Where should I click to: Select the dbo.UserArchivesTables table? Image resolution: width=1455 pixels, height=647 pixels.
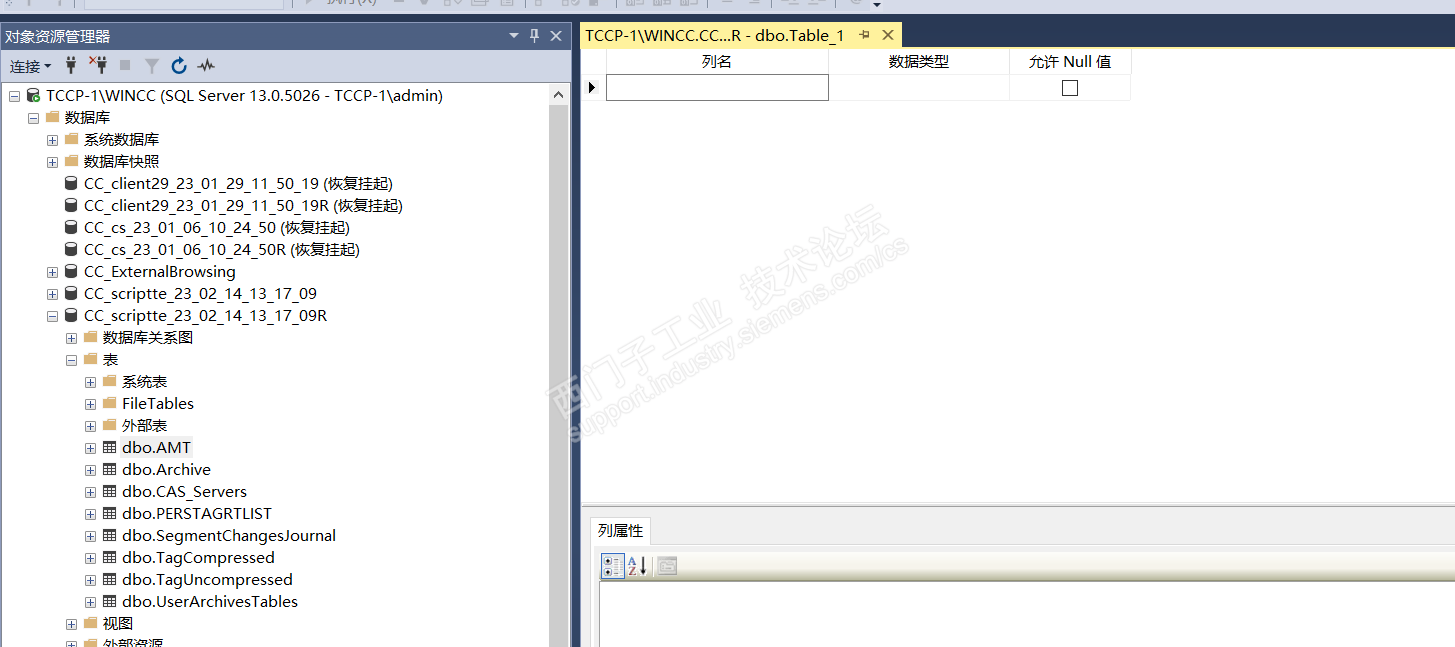[x=210, y=602]
